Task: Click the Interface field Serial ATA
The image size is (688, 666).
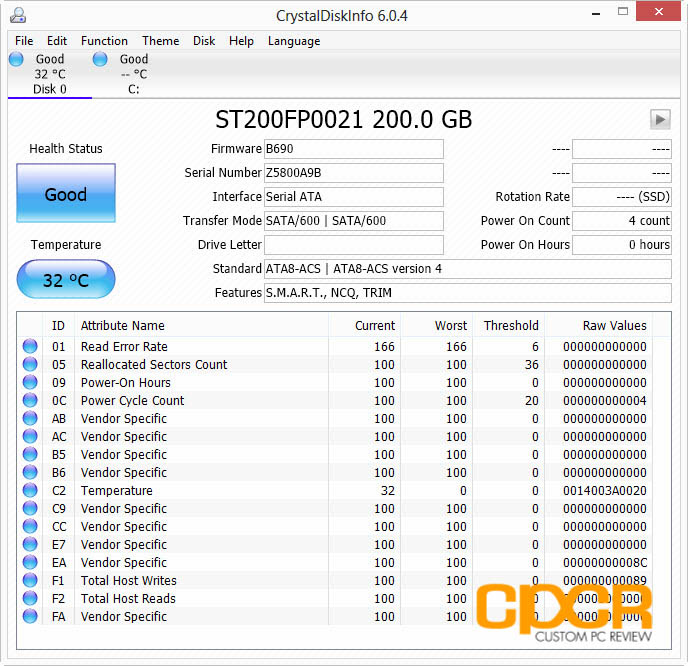Action: (354, 197)
